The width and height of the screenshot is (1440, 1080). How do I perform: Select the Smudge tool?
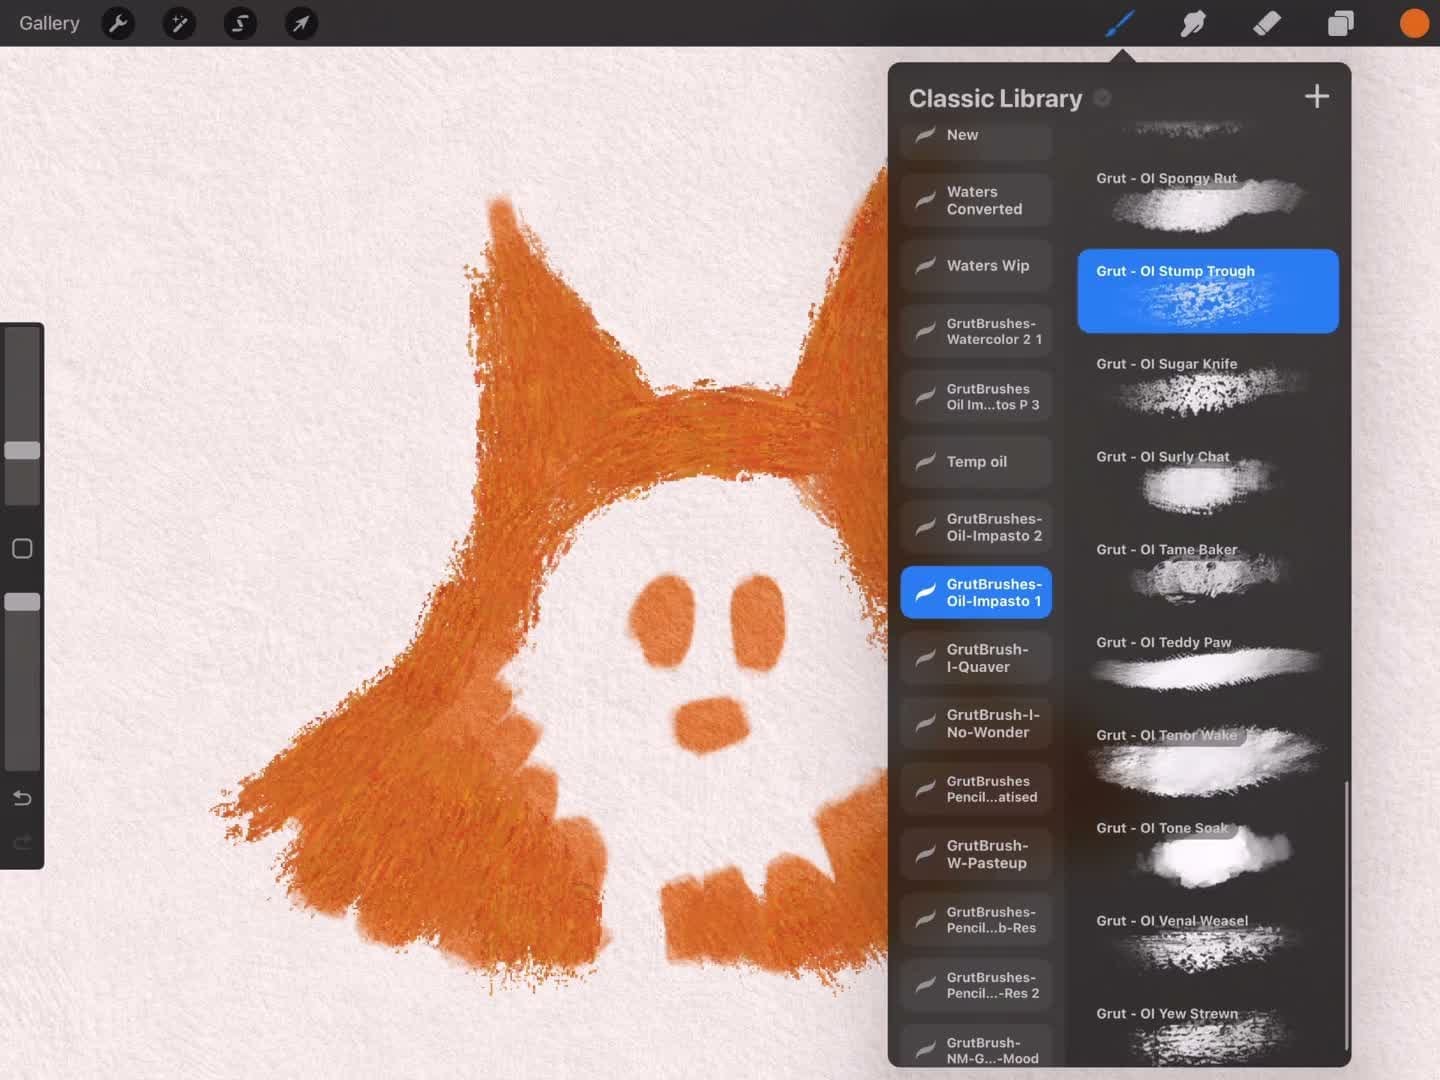(x=1193, y=23)
